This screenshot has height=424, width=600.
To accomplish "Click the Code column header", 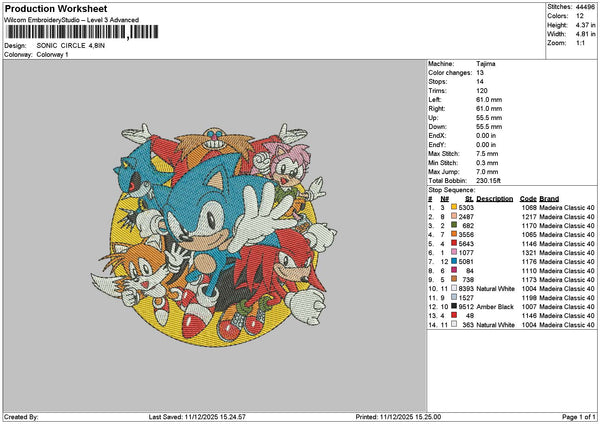I will point(528,199).
